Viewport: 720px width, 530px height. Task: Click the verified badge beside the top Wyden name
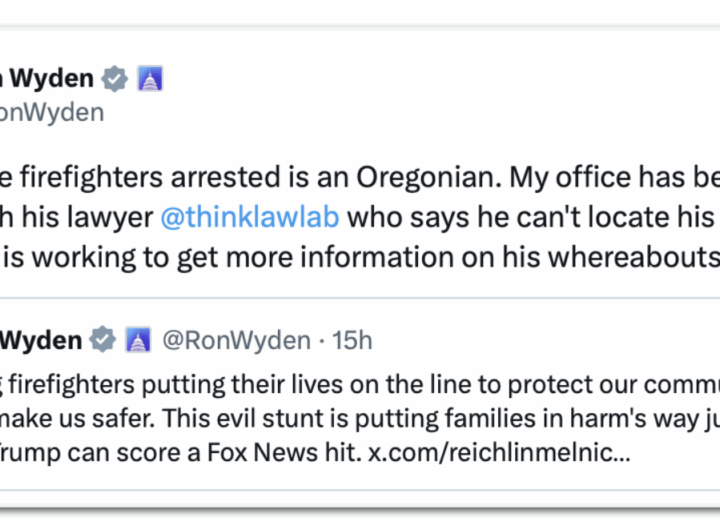[116, 79]
